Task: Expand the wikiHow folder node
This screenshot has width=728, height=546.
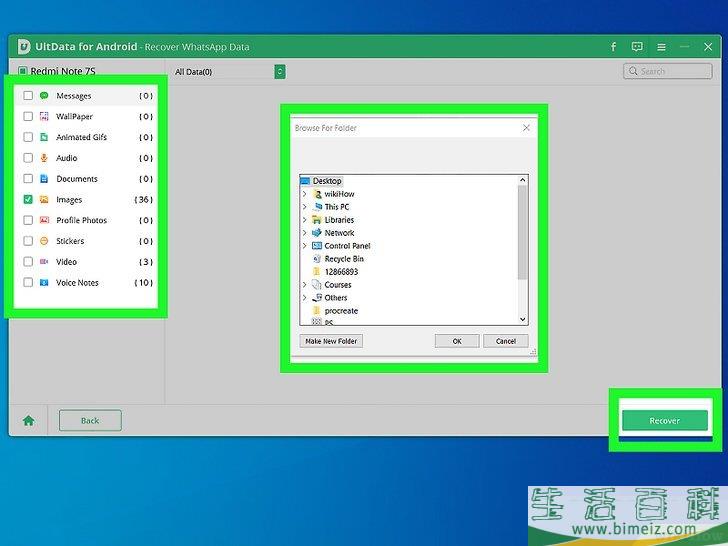Action: [305, 194]
